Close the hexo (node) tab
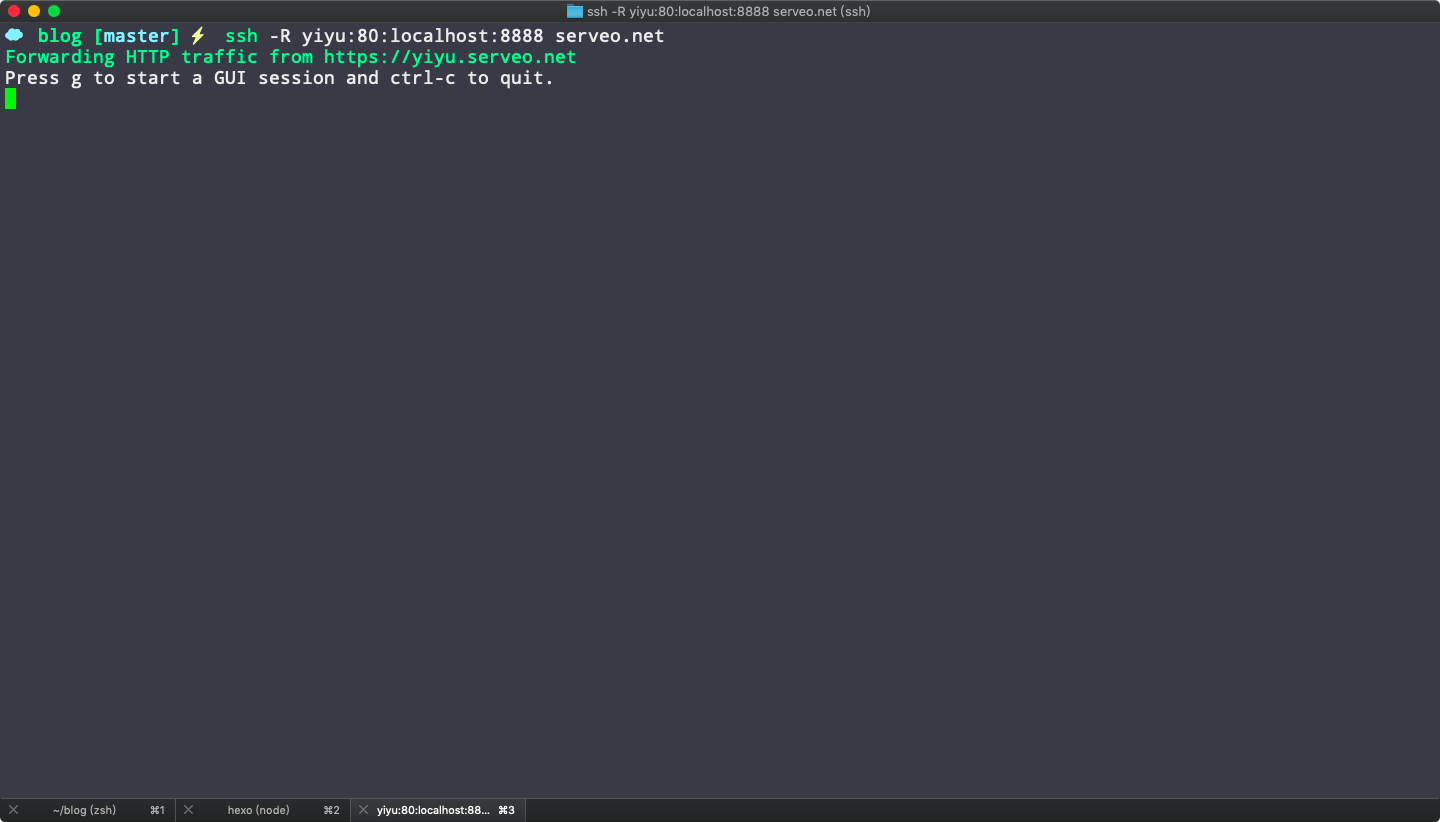 pos(188,810)
